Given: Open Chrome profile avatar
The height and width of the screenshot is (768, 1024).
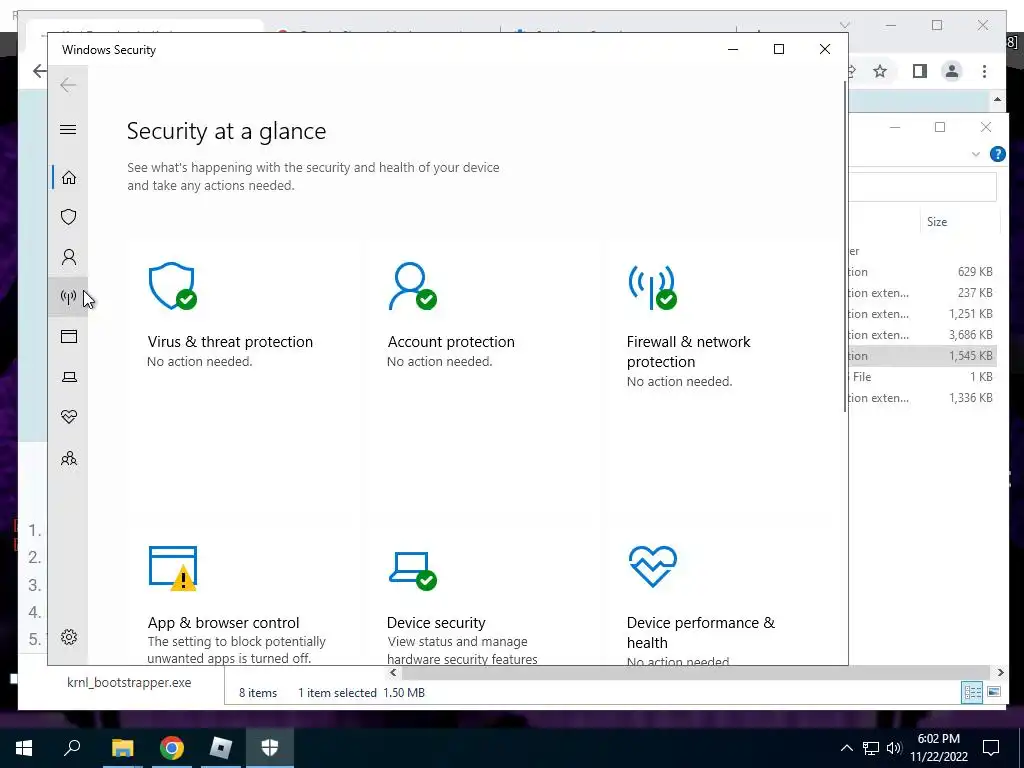Looking at the screenshot, I should point(952,71).
